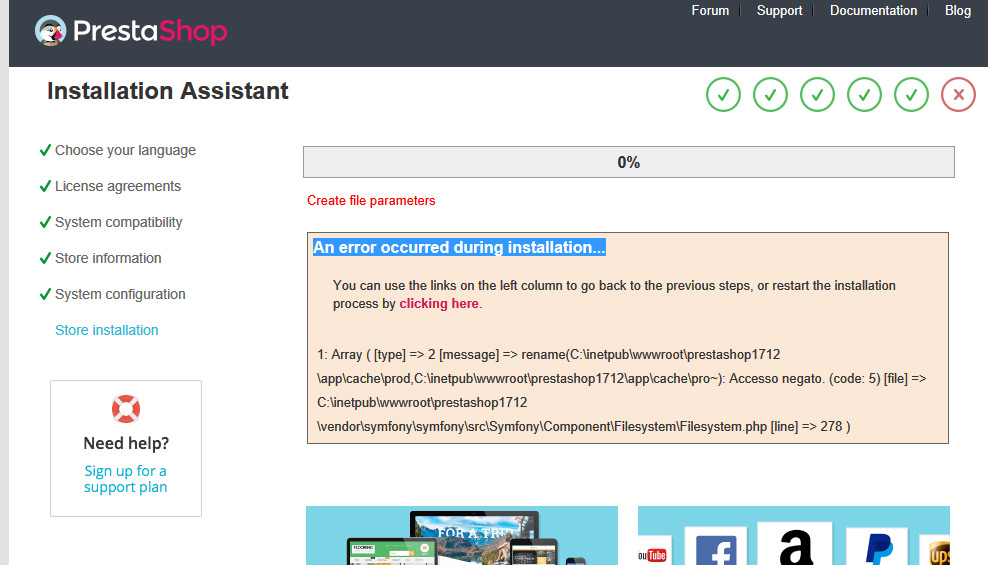Click the UPS logo in partner banner
The height and width of the screenshot is (565, 988).
click(938, 552)
